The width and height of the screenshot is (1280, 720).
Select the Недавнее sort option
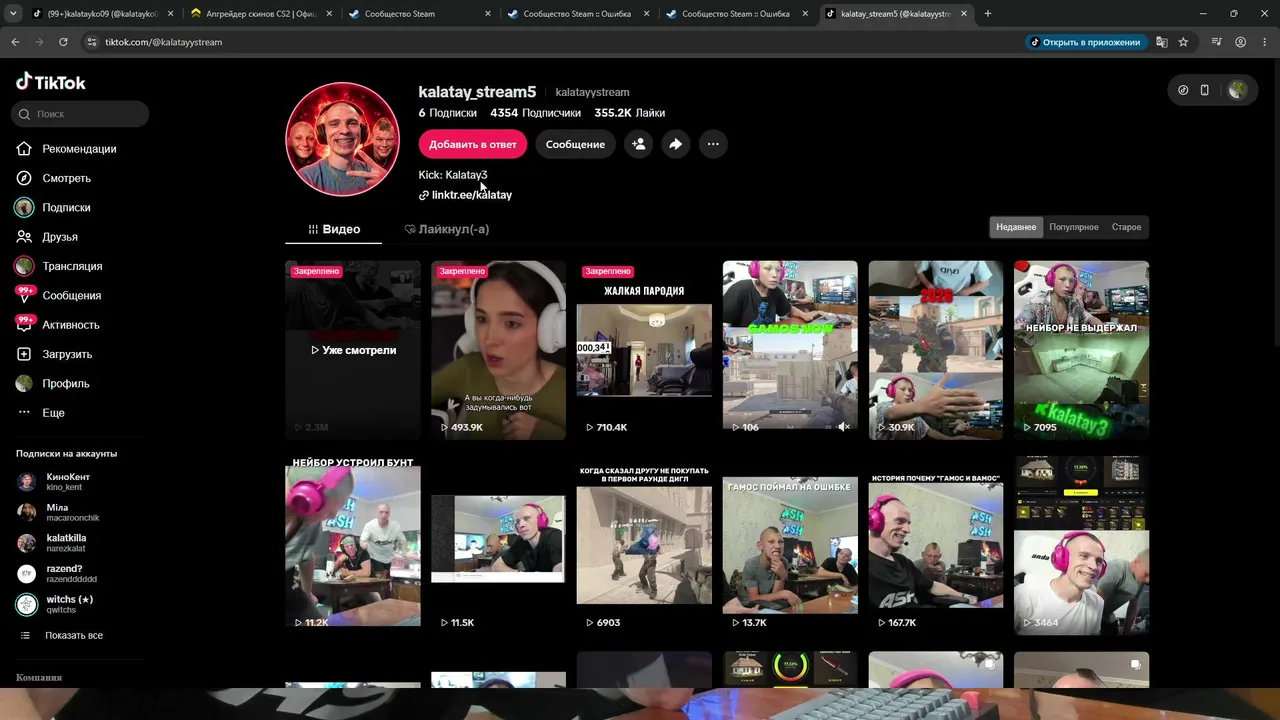(1016, 227)
